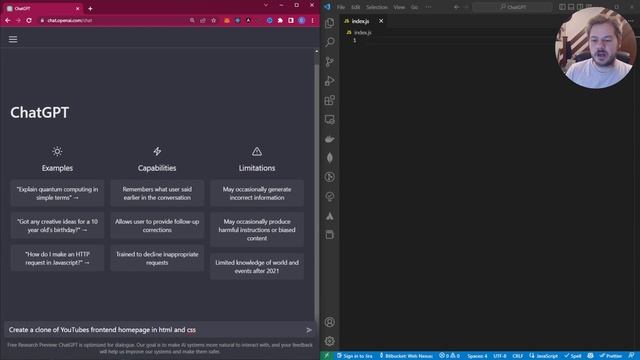640x360 pixels.
Task: Open the Chrome tab search chevron
Action: [x=266, y=5]
